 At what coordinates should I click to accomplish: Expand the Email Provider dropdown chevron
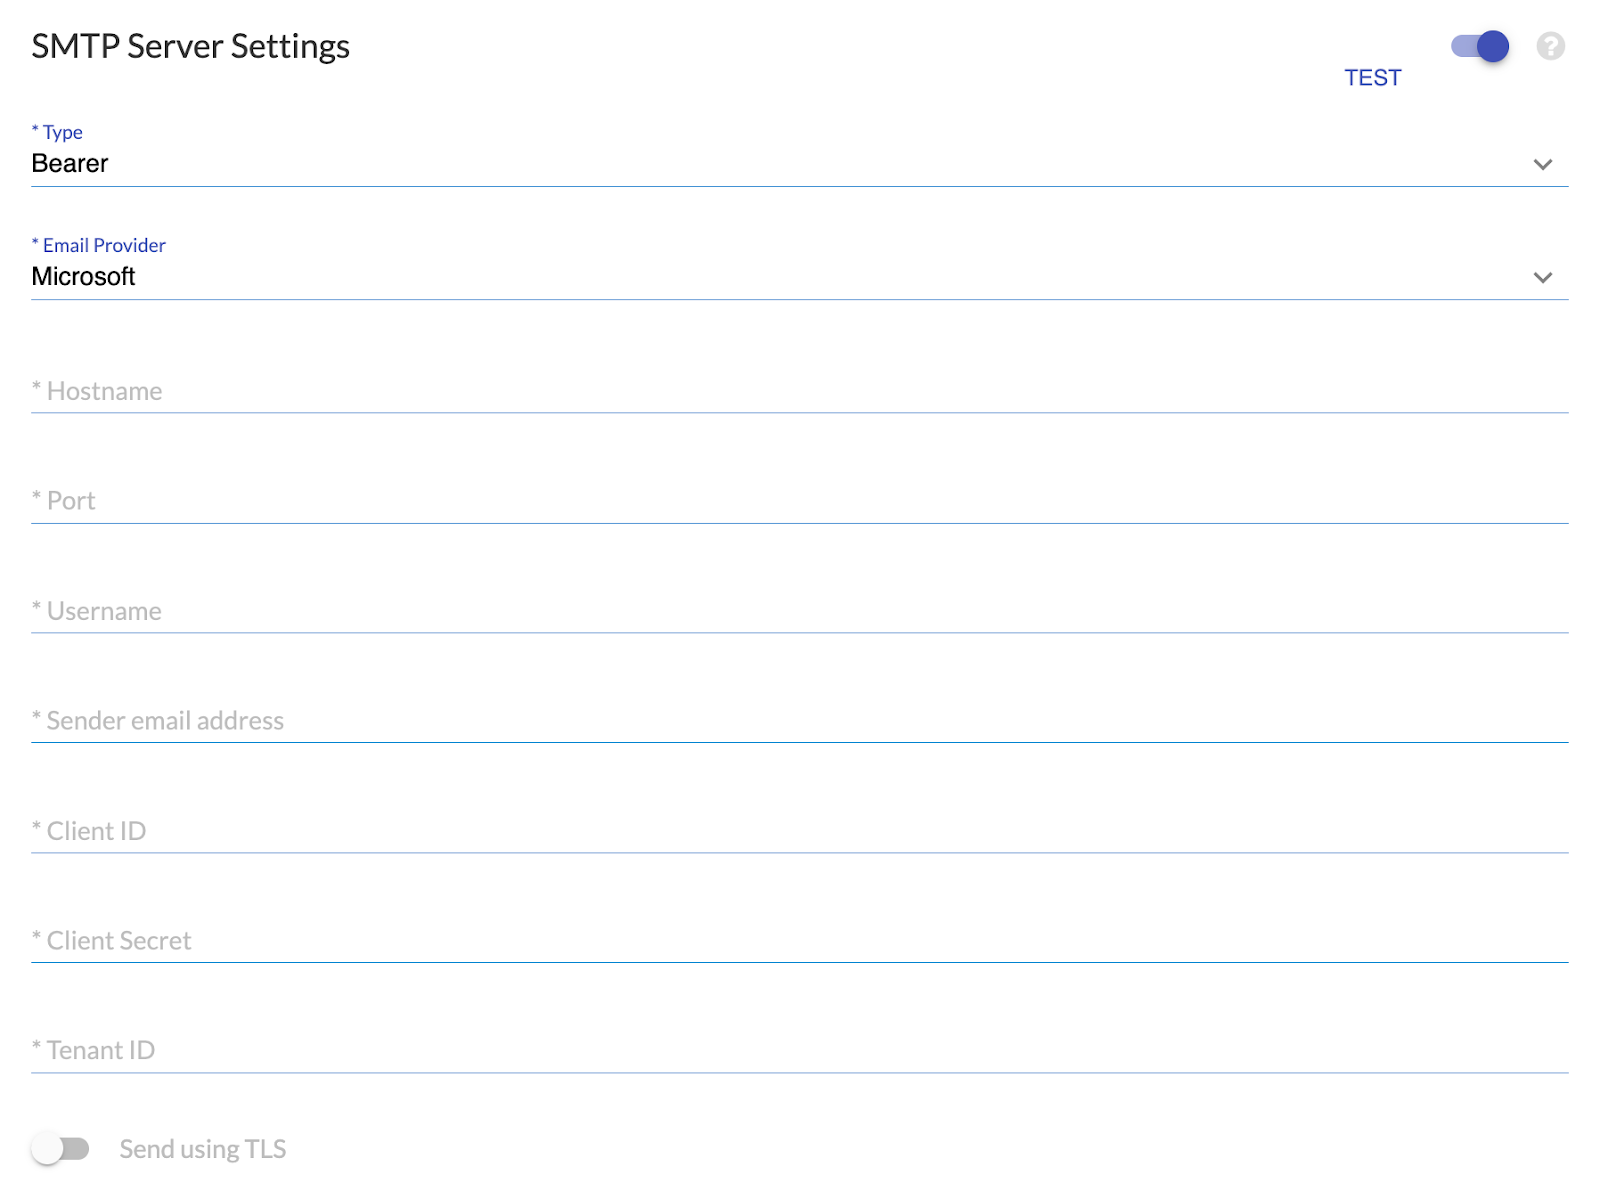pos(1542,277)
